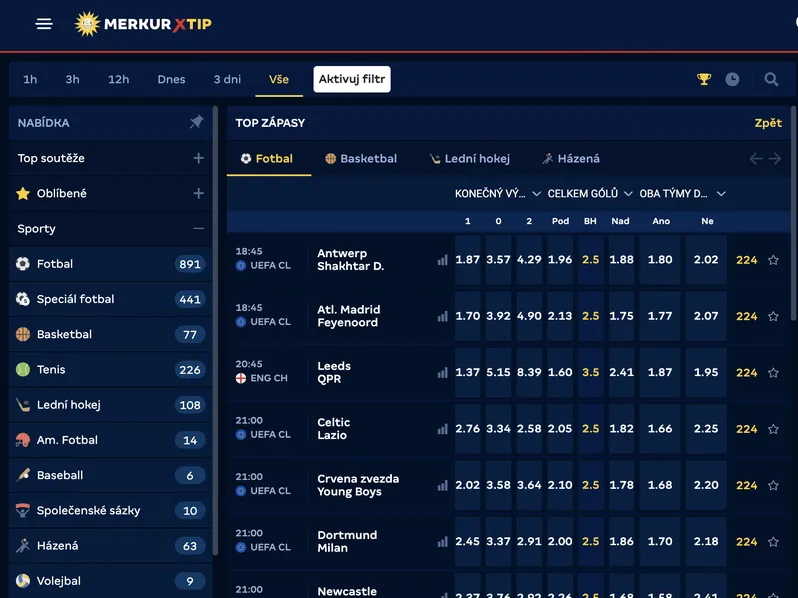
Task: Open the Celkem gólů market dropdown
Action: point(590,194)
